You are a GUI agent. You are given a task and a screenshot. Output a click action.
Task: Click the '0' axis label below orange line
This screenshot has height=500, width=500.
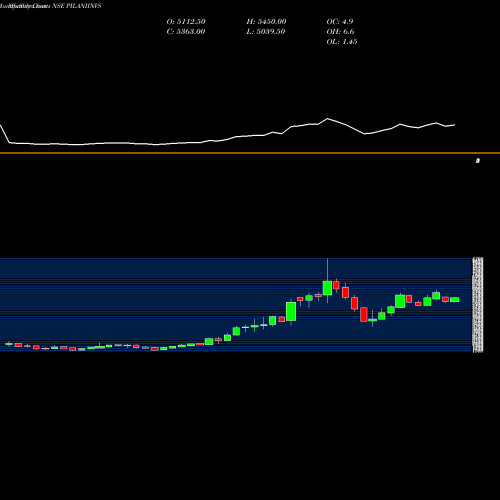478,161
